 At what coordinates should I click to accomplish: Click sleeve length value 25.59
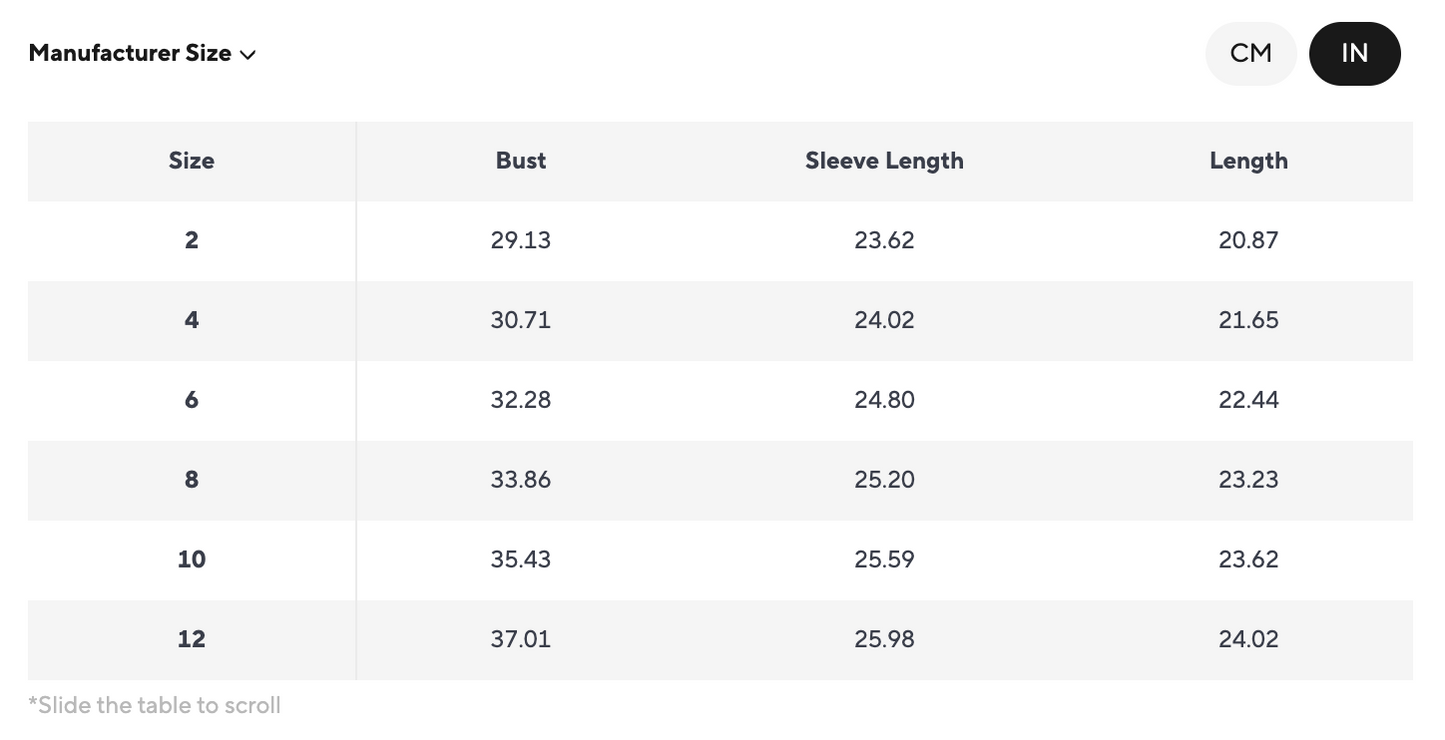click(884, 559)
